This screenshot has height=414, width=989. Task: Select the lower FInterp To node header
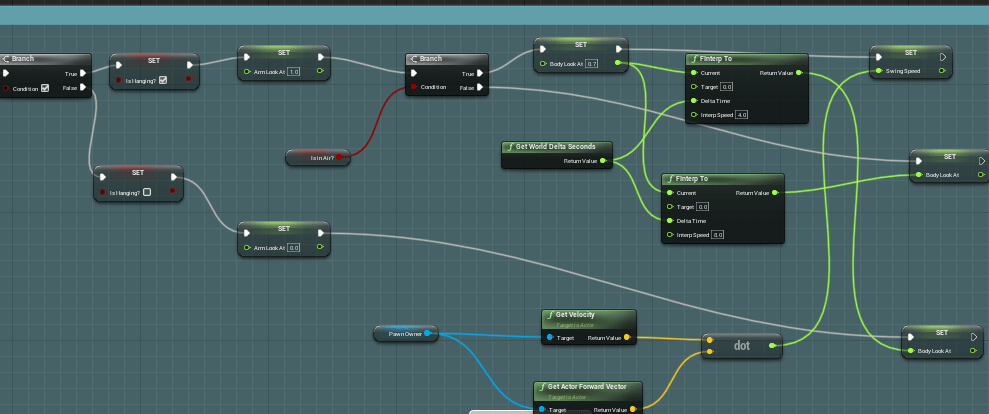click(722, 179)
